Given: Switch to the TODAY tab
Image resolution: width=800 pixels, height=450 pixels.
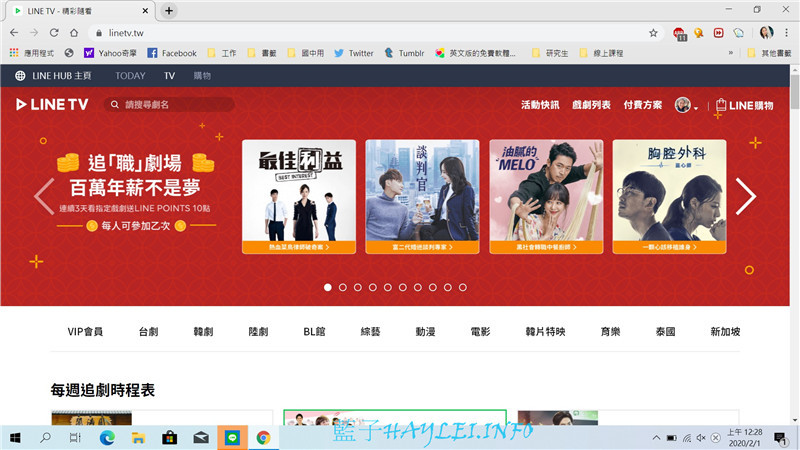Looking at the screenshot, I should 130,76.
